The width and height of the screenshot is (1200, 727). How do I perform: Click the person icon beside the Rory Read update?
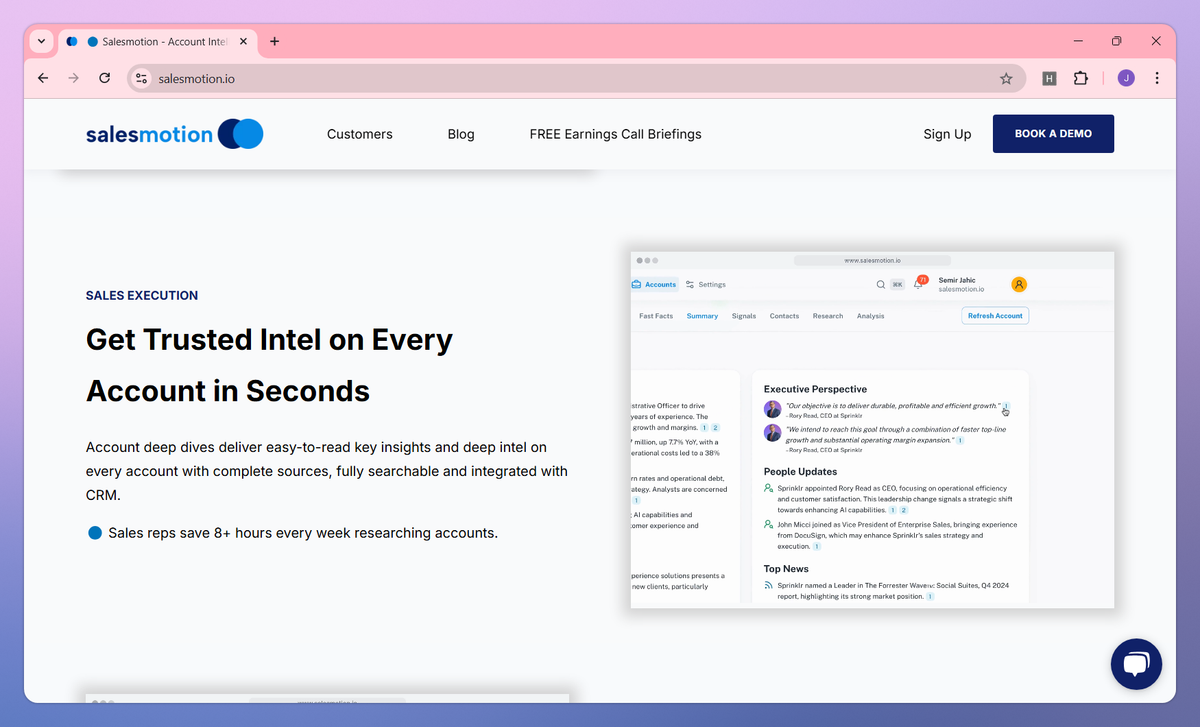coord(768,487)
